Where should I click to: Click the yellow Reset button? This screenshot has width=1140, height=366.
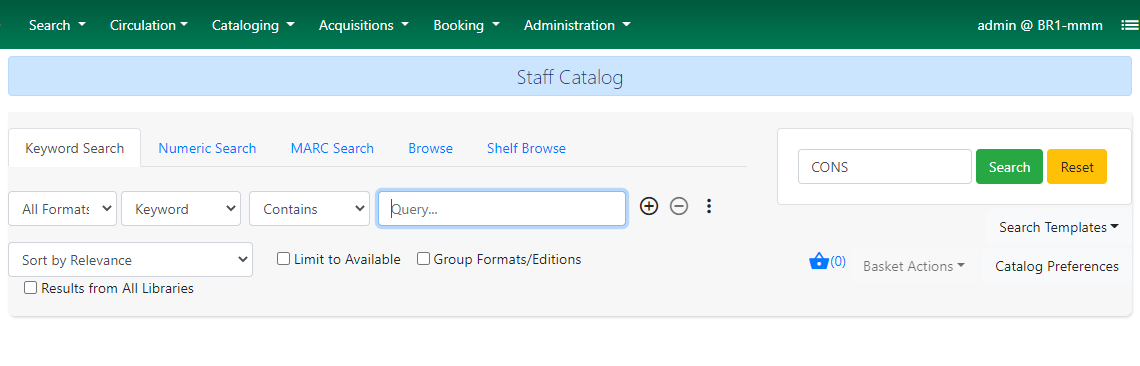[x=1077, y=167]
